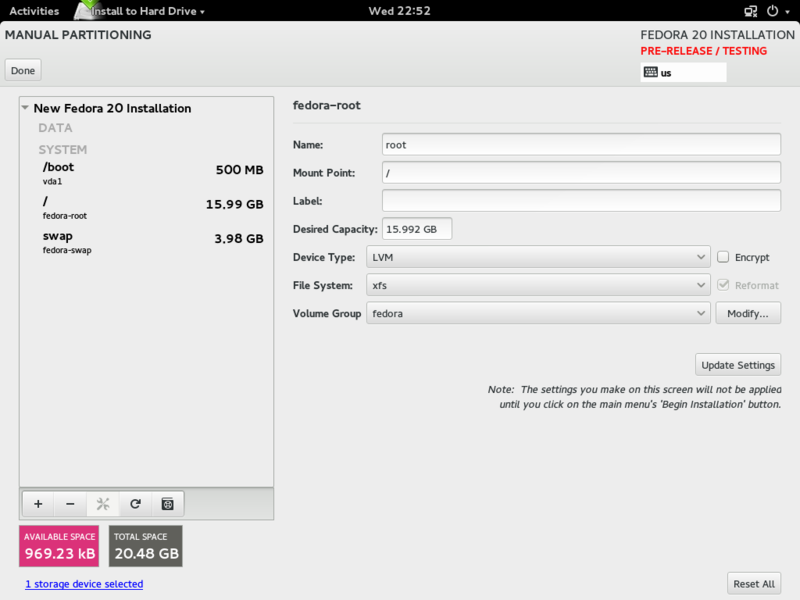Image resolution: width=800 pixels, height=600 pixels.
Task: Click Desired Capacity field 15.992 GB
Action: click(x=417, y=229)
